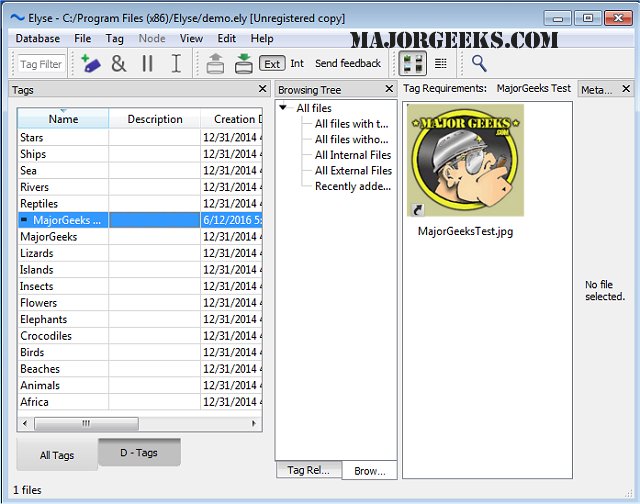
Task: Select the Stars tag row
Action: 140,138
